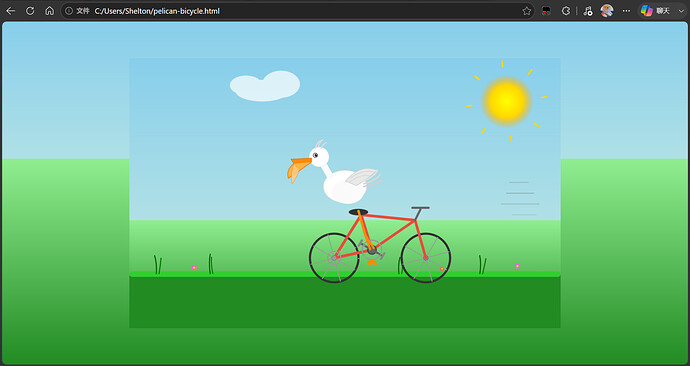Open the Extensions puzzle icon
This screenshot has height=366, width=690.
coord(566,11)
